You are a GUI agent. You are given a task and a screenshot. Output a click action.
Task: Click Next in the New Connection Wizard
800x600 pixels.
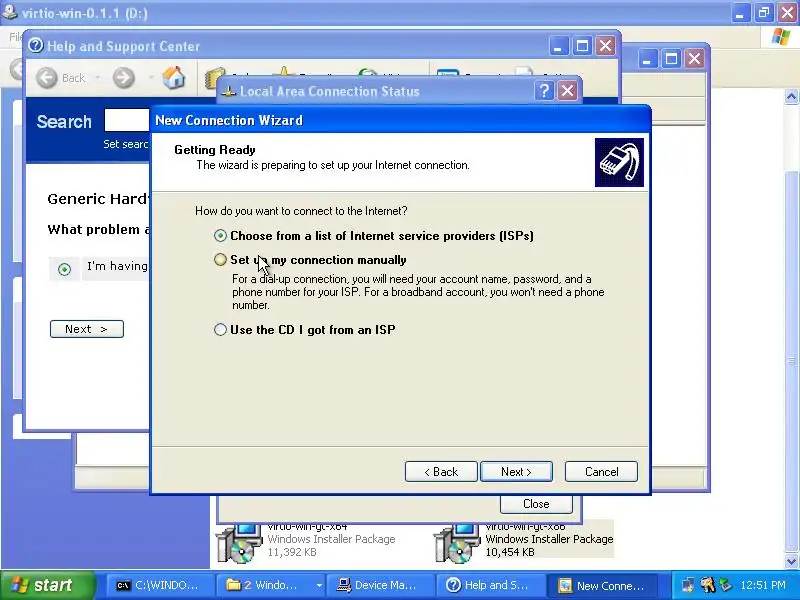tap(516, 472)
